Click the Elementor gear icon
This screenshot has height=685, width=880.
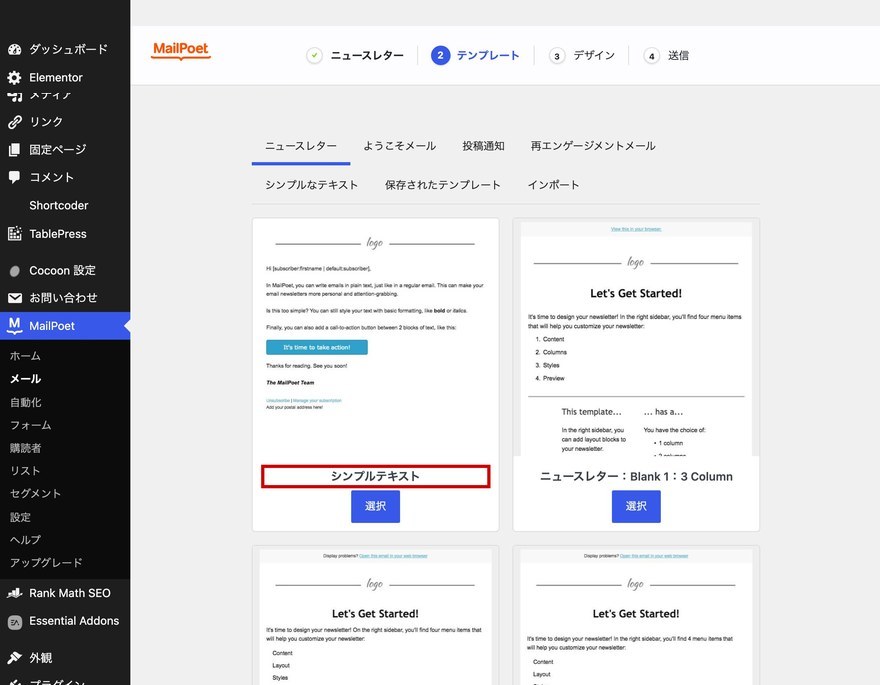(15, 77)
